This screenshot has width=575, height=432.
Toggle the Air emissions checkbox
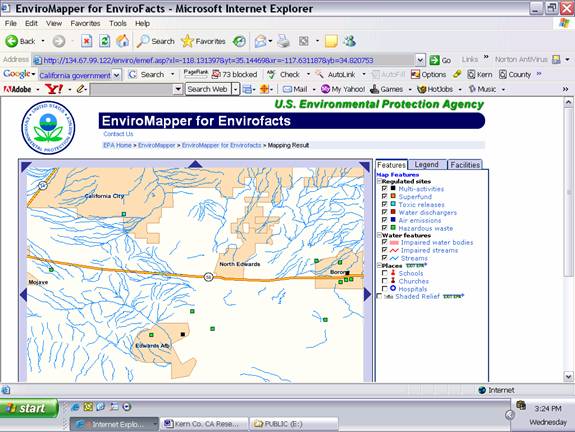pyautogui.click(x=385, y=220)
